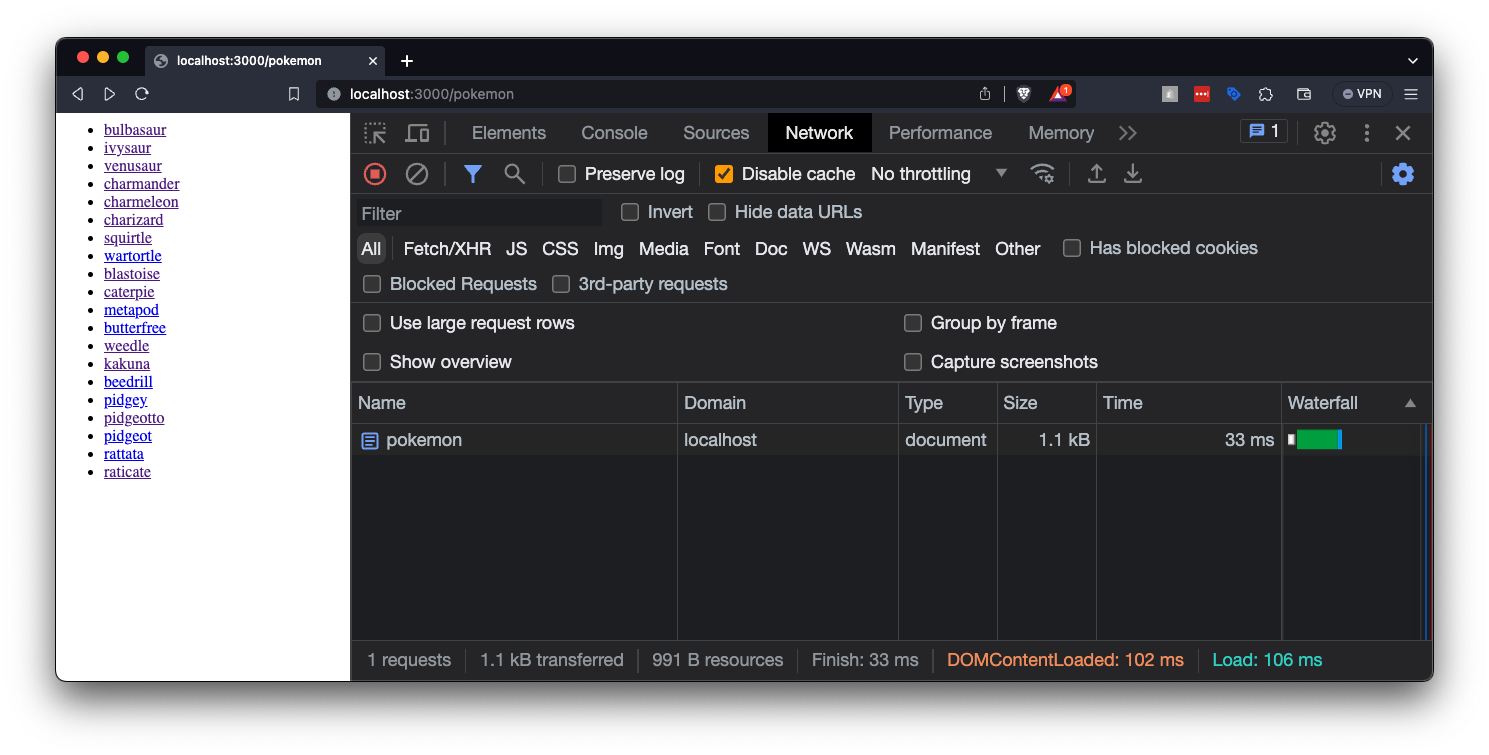Enable 3rd-party requests checkbox
This screenshot has height=755, width=1489.
click(x=561, y=284)
